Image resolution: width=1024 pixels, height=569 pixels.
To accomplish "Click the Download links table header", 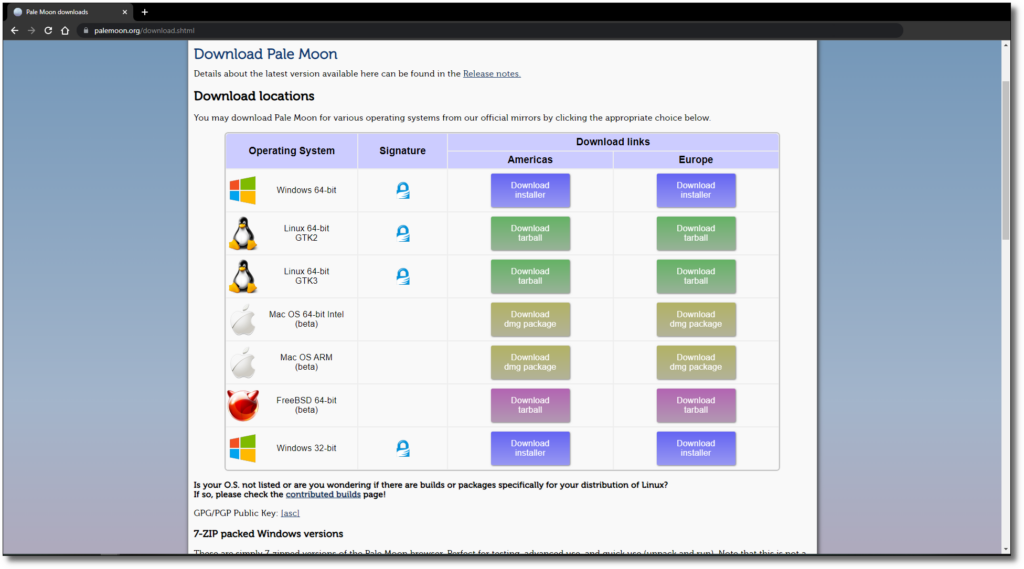I will (x=613, y=142).
